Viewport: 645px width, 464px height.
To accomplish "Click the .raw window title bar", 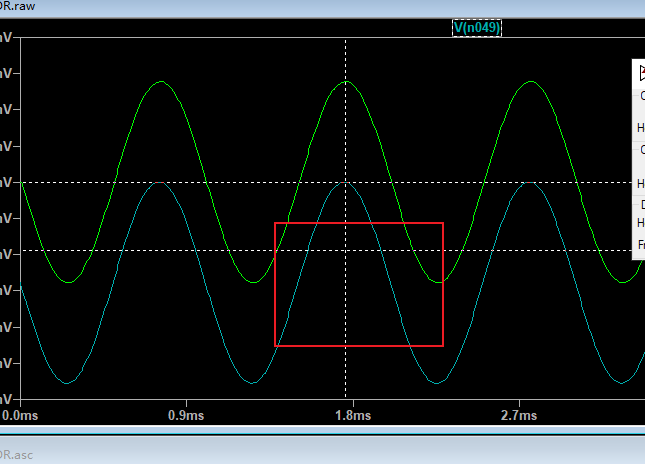I will click(322, 7).
